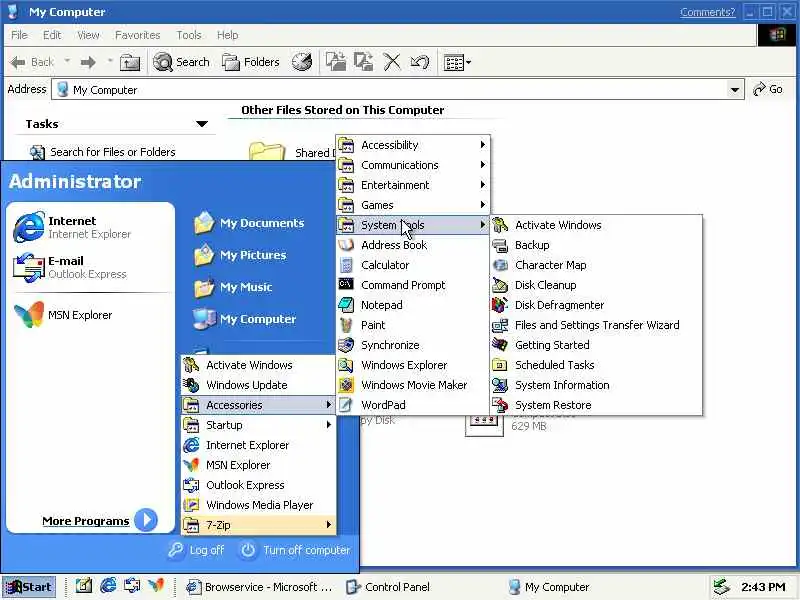Open Windows Explorer from Accessories
The height and width of the screenshot is (600, 800).
[413, 365]
